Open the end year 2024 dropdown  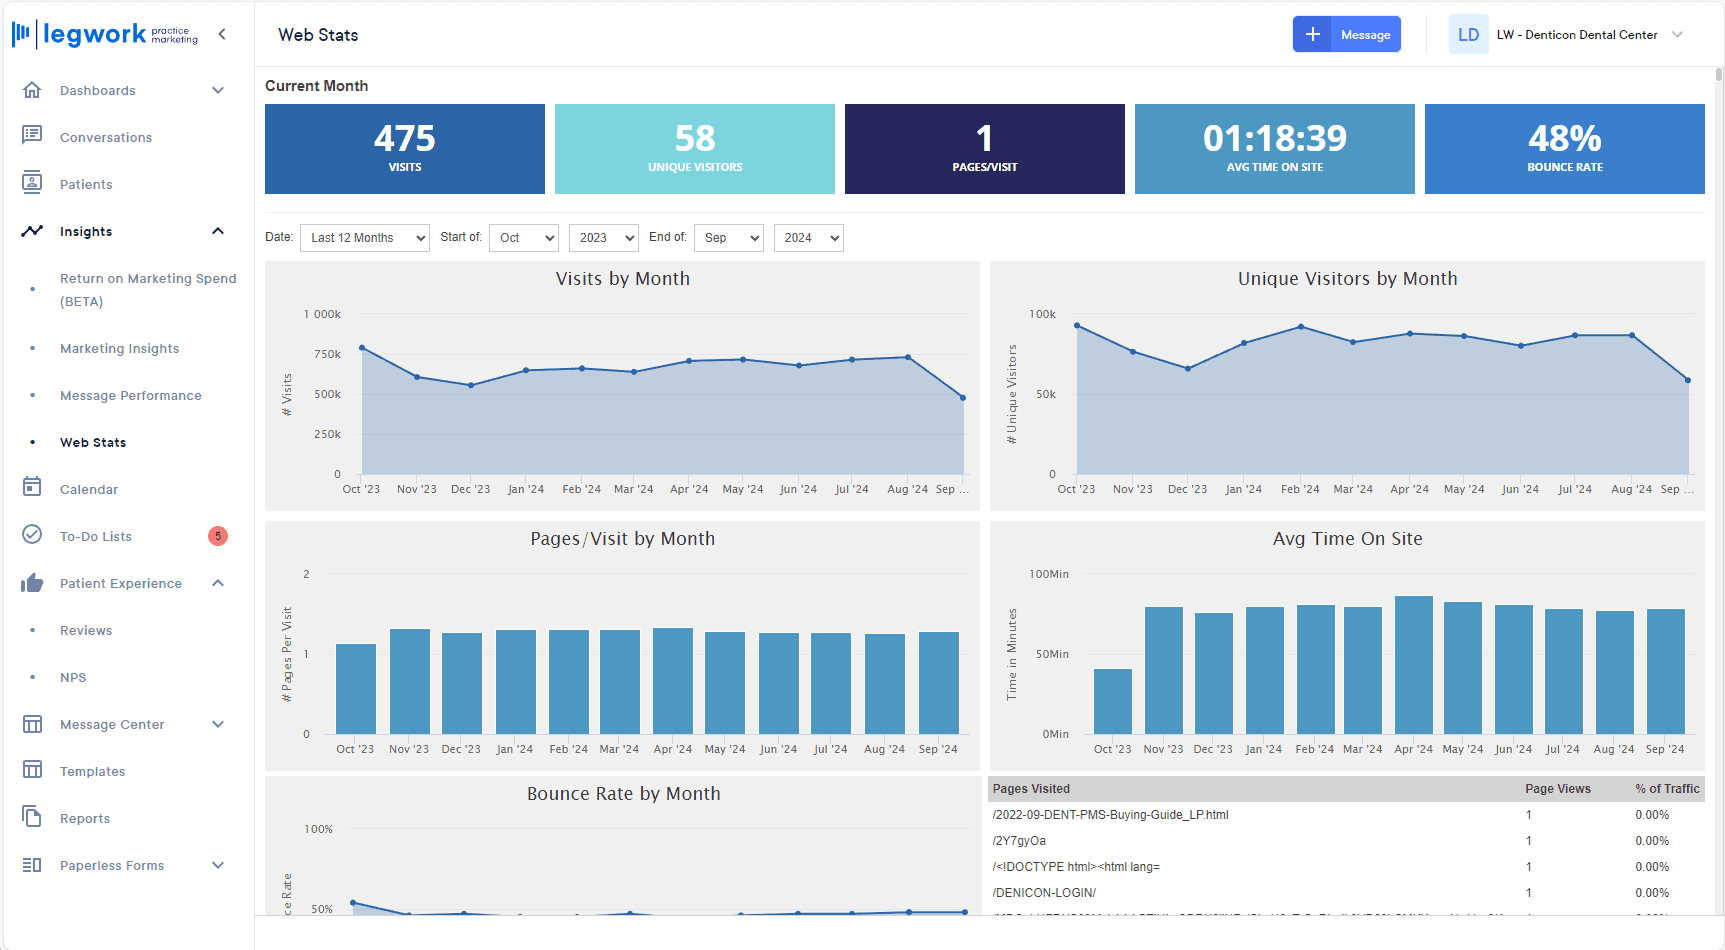coord(808,238)
